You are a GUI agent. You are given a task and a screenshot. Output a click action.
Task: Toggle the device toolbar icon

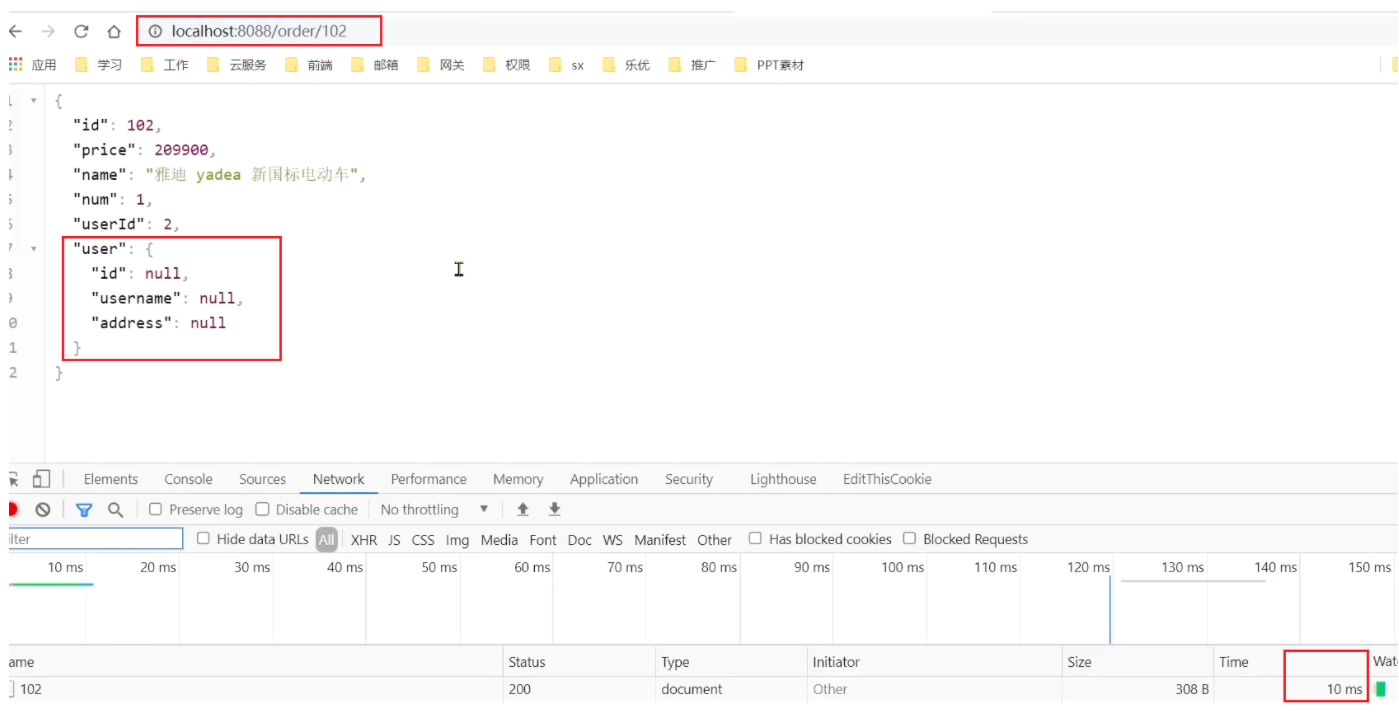click(x=41, y=479)
